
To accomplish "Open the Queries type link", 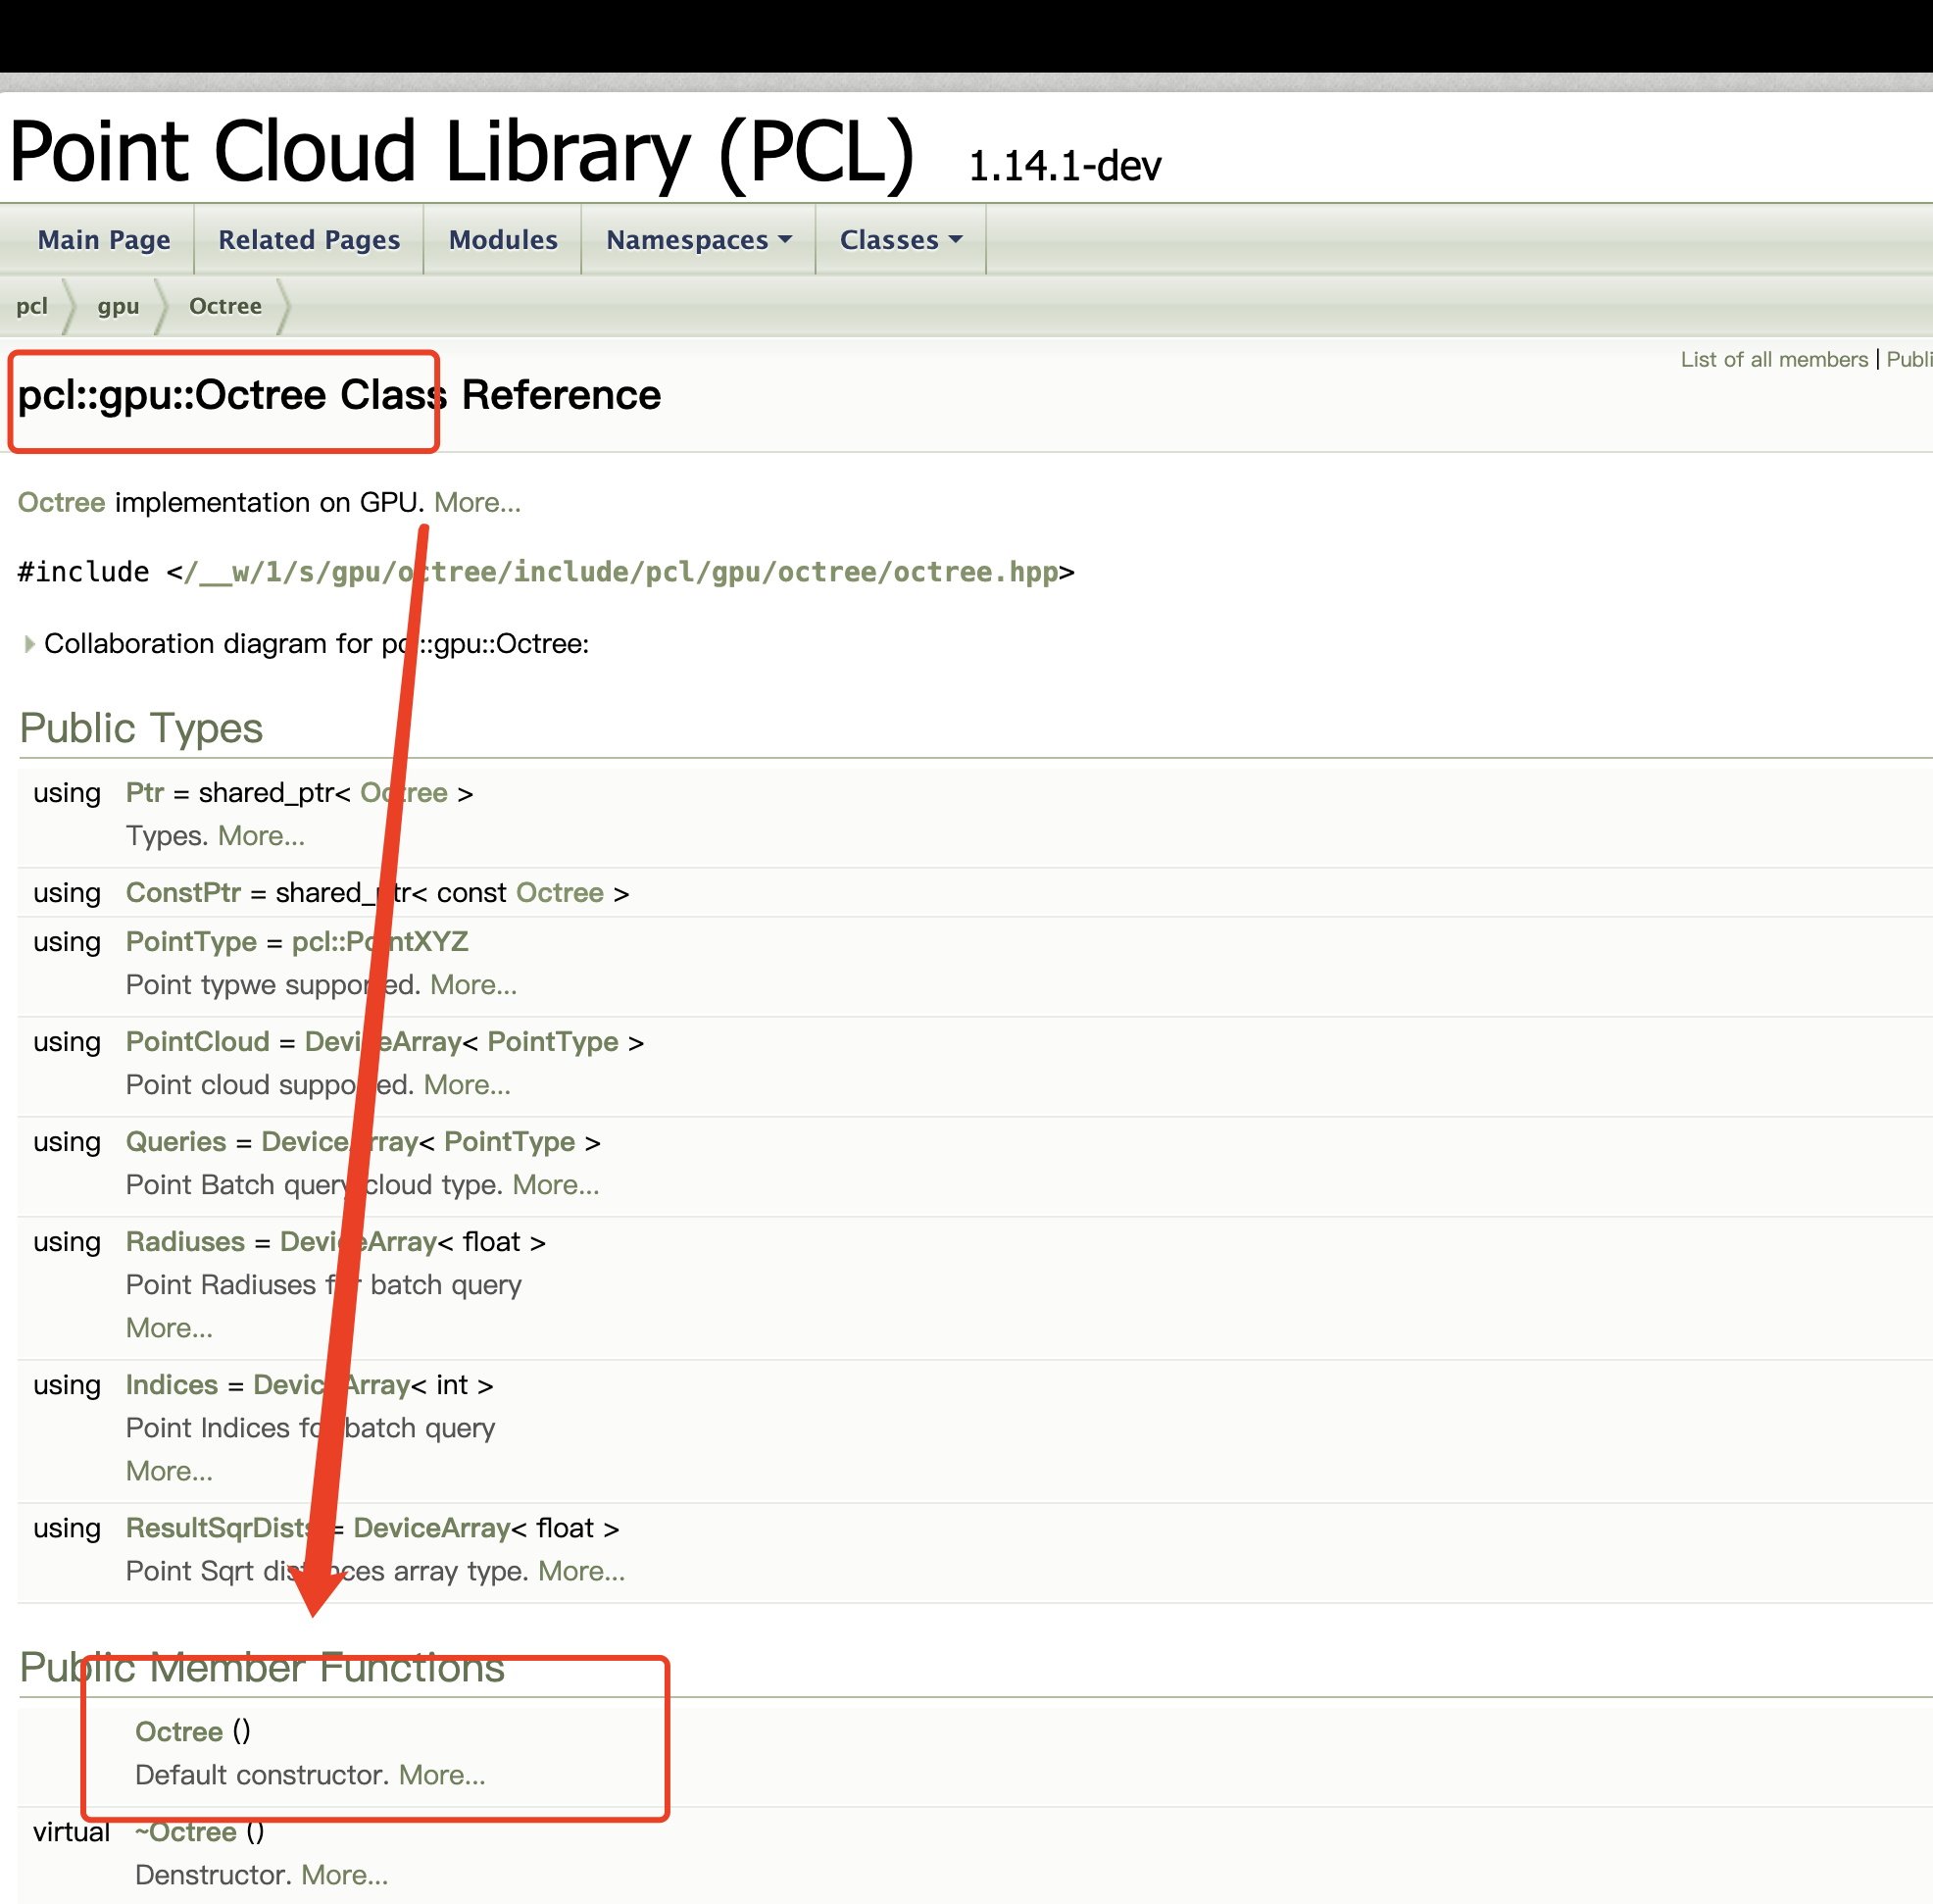I will click(176, 1142).
